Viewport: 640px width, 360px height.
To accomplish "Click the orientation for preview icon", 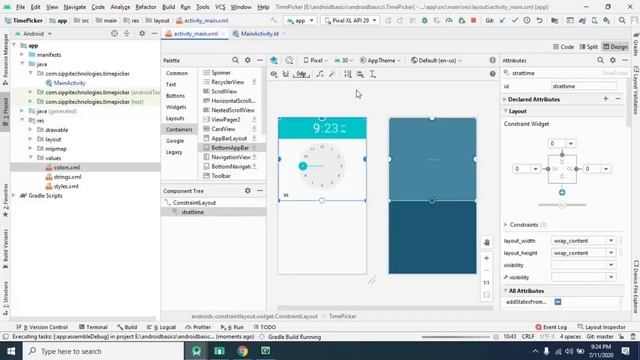I will click(x=289, y=60).
